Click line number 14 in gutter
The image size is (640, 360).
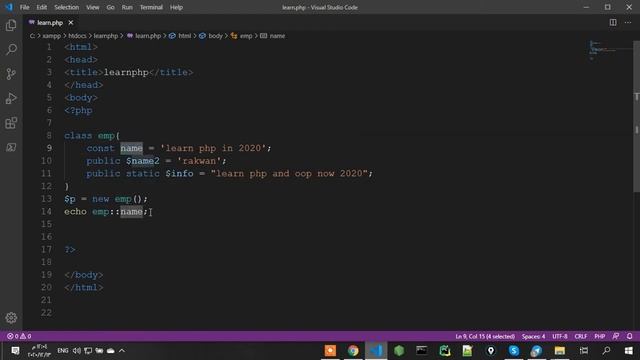(47, 211)
